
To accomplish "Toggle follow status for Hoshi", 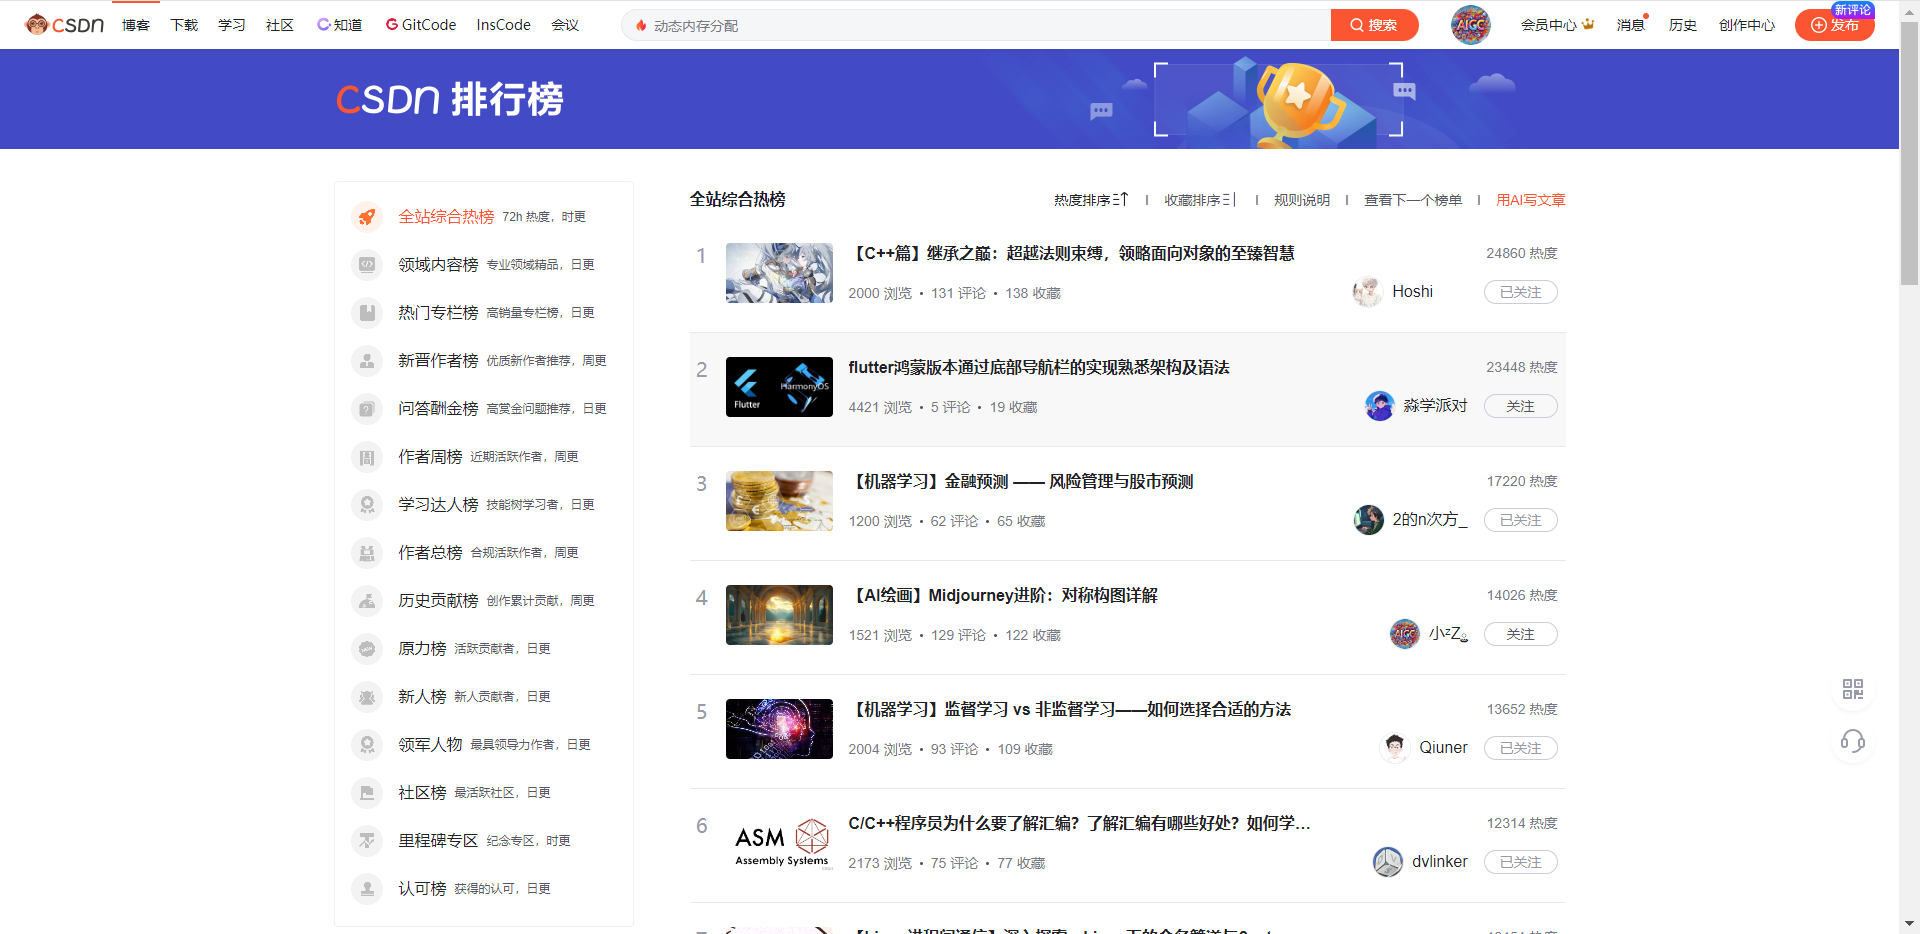I will [x=1520, y=292].
